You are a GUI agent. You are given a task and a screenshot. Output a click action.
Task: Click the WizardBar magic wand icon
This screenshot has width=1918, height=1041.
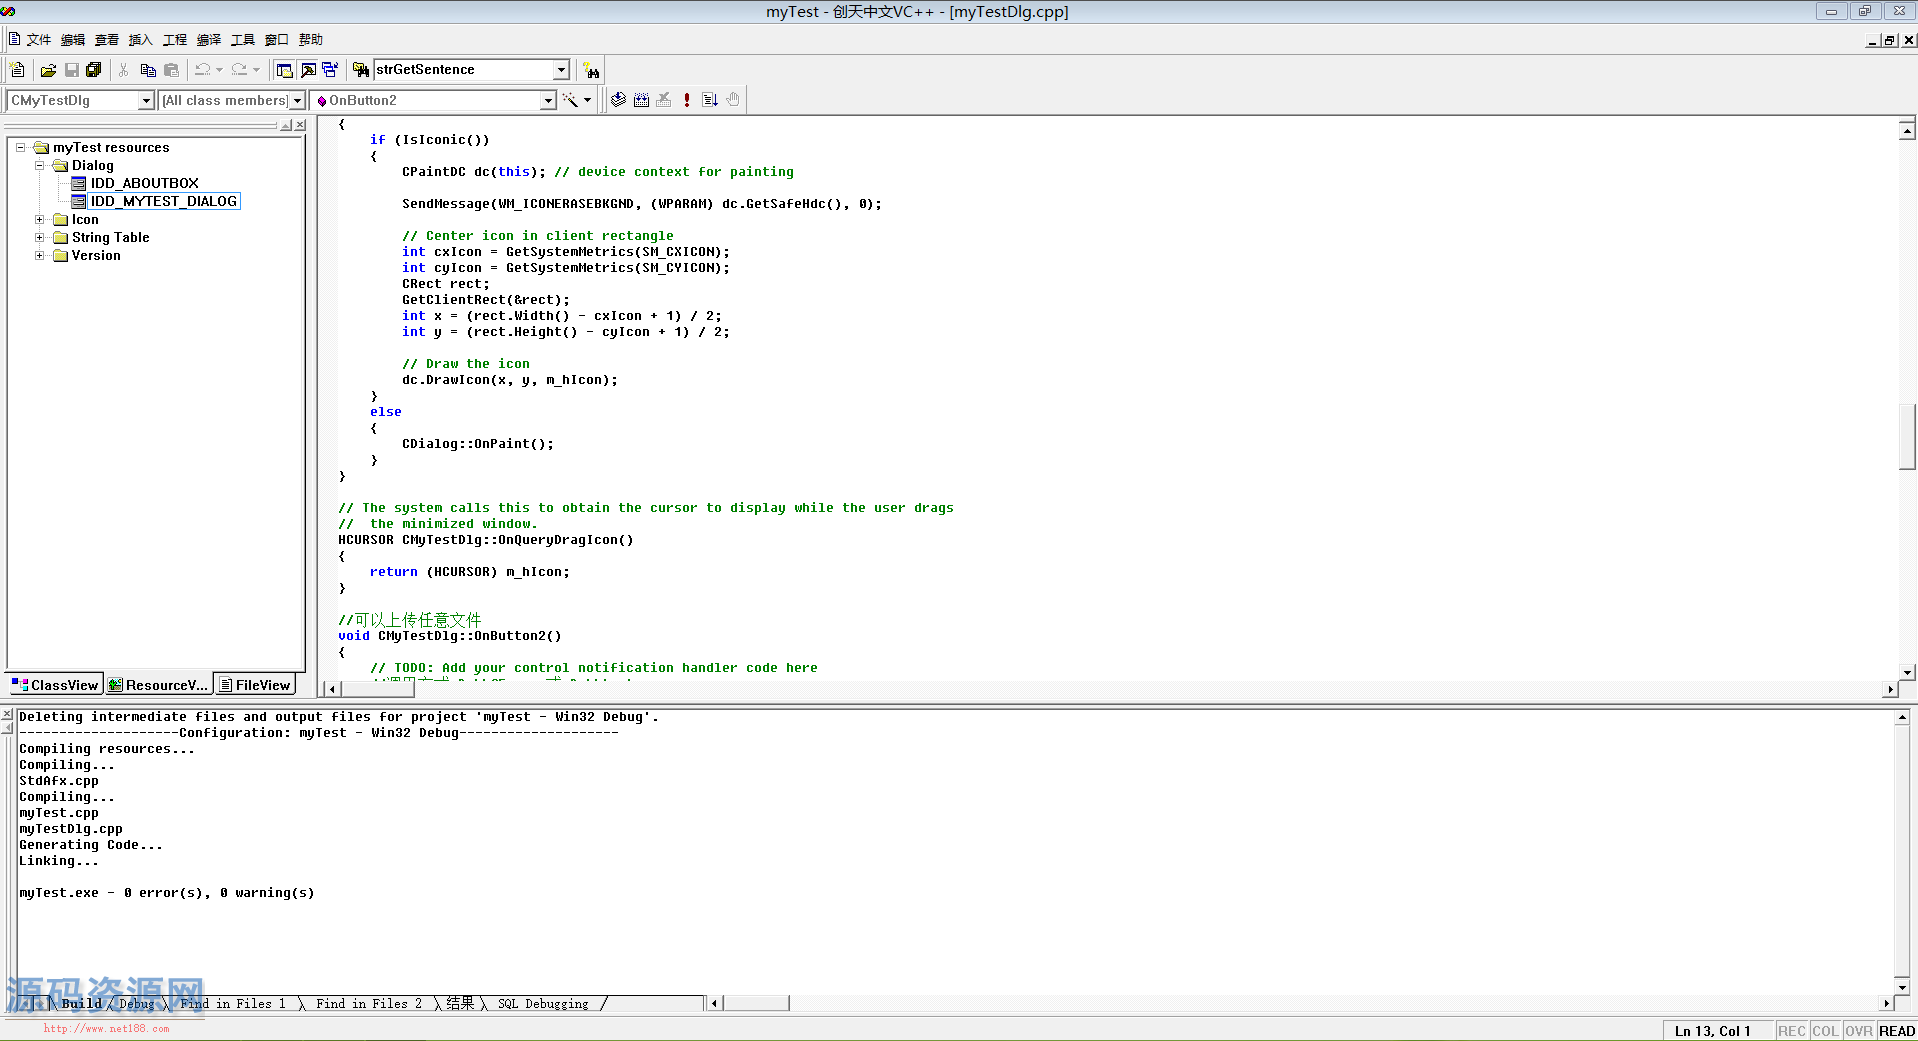(569, 100)
